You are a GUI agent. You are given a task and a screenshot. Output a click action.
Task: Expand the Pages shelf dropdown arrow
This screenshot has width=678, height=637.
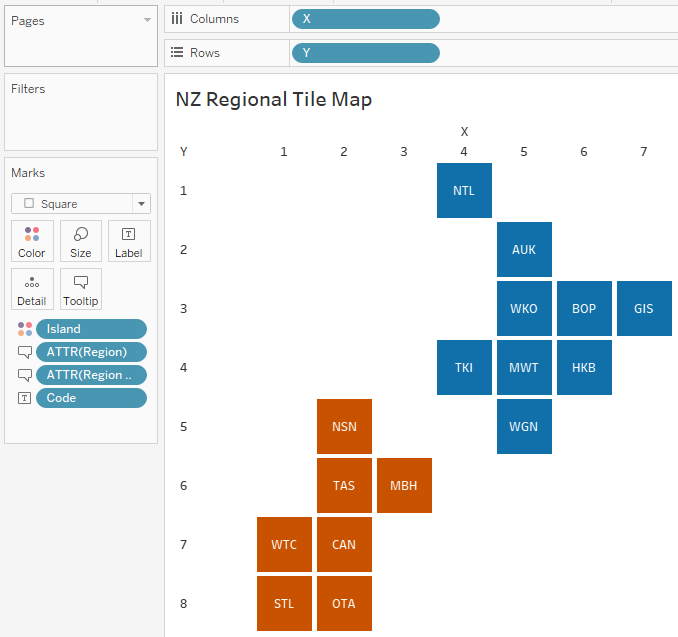(x=148, y=20)
